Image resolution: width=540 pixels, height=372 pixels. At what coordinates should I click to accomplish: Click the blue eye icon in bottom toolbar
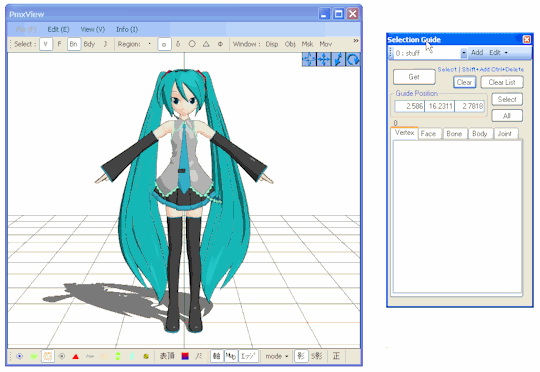20,356
